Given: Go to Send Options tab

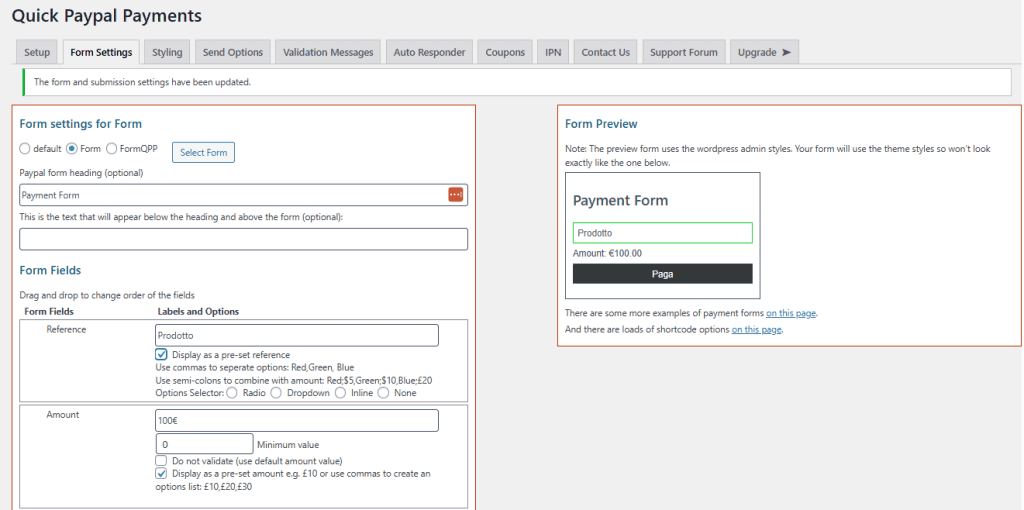Looking at the screenshot, I should tap(233, 52).
